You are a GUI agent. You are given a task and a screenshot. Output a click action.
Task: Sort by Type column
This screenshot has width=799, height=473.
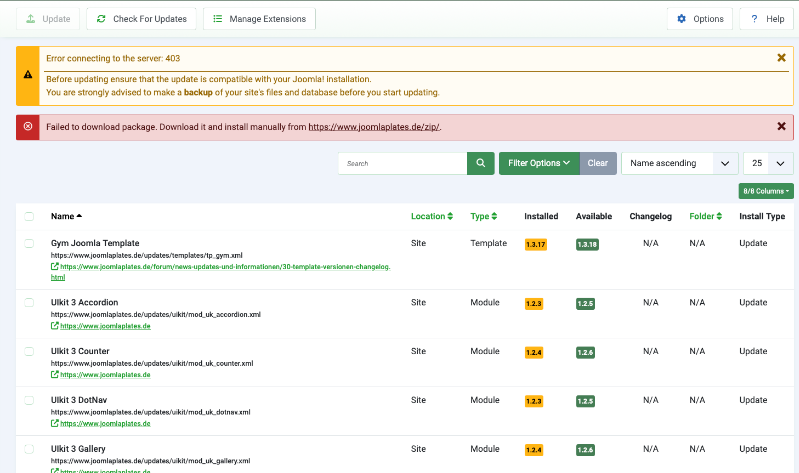(484, 216)
